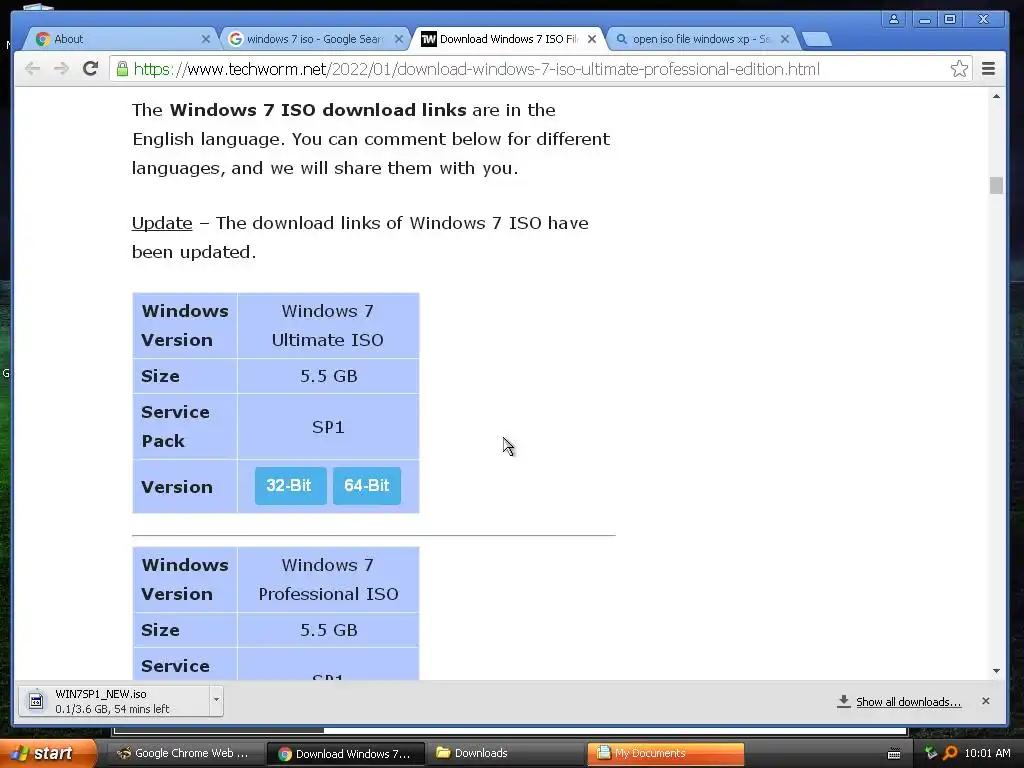
Task: Click the browser forward arrow
Action: (61, 69)
